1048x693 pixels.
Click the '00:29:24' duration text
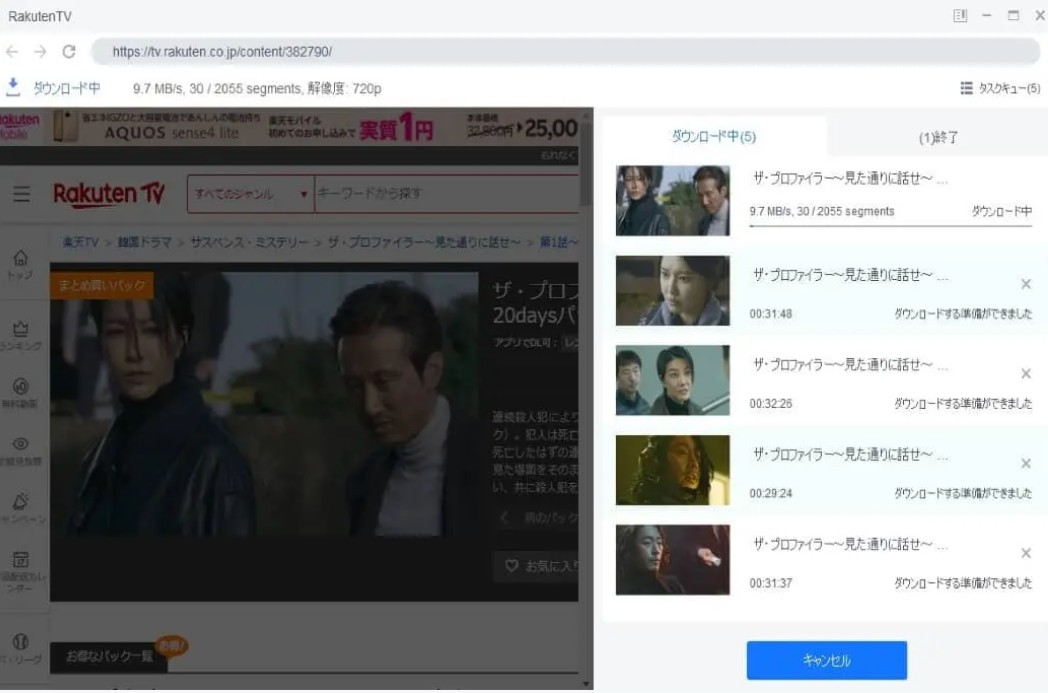[771, 493]
